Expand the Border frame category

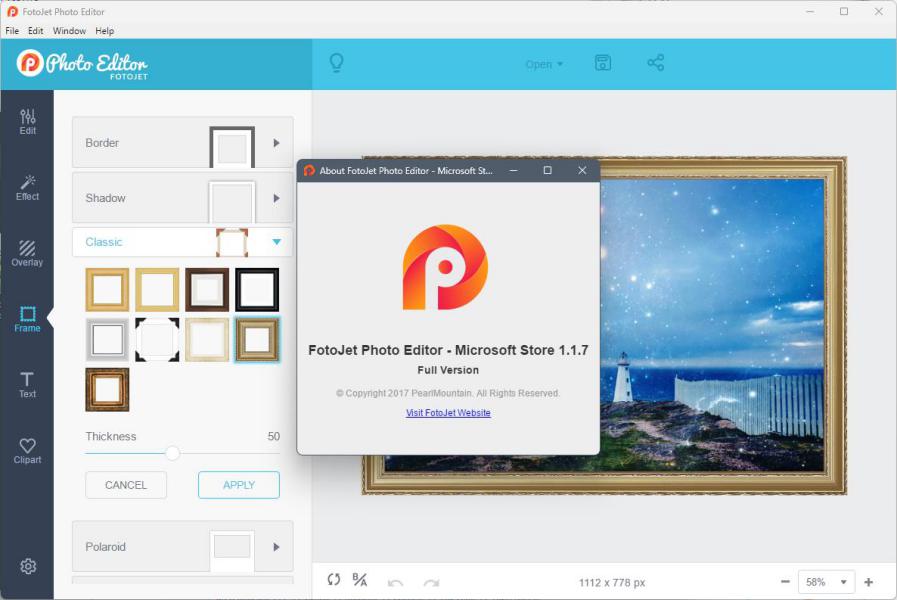(182, 142)
